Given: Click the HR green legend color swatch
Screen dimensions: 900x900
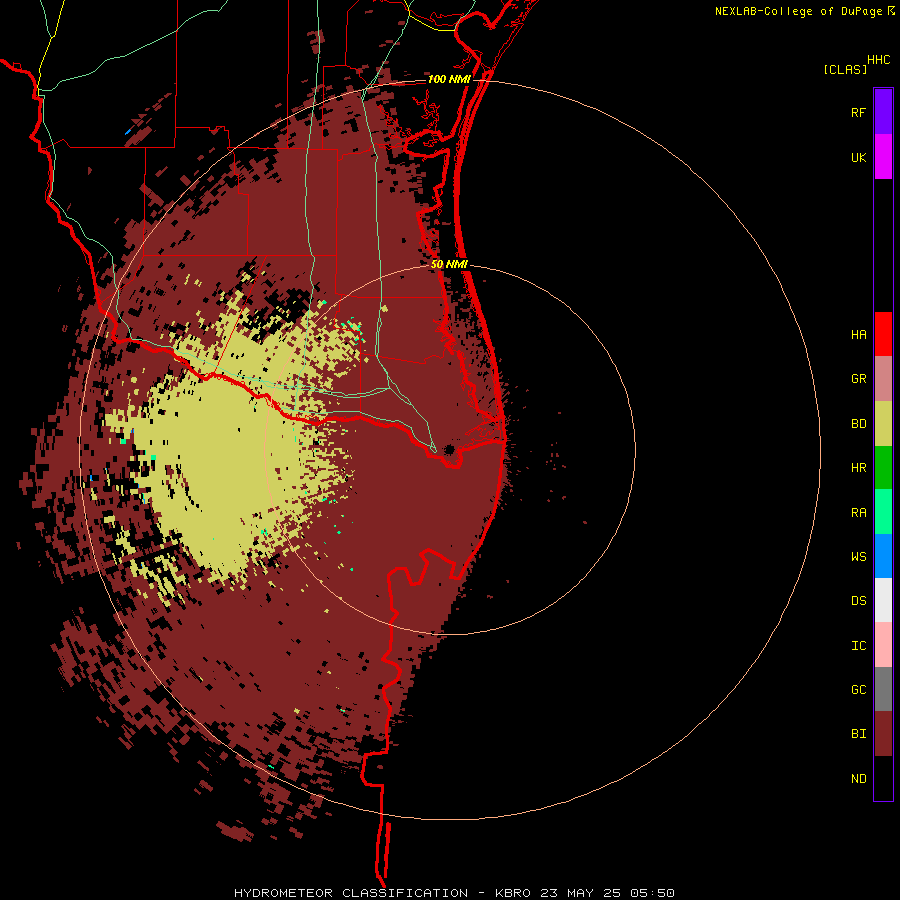Looking at the screenshot, I should pos(883,468).
